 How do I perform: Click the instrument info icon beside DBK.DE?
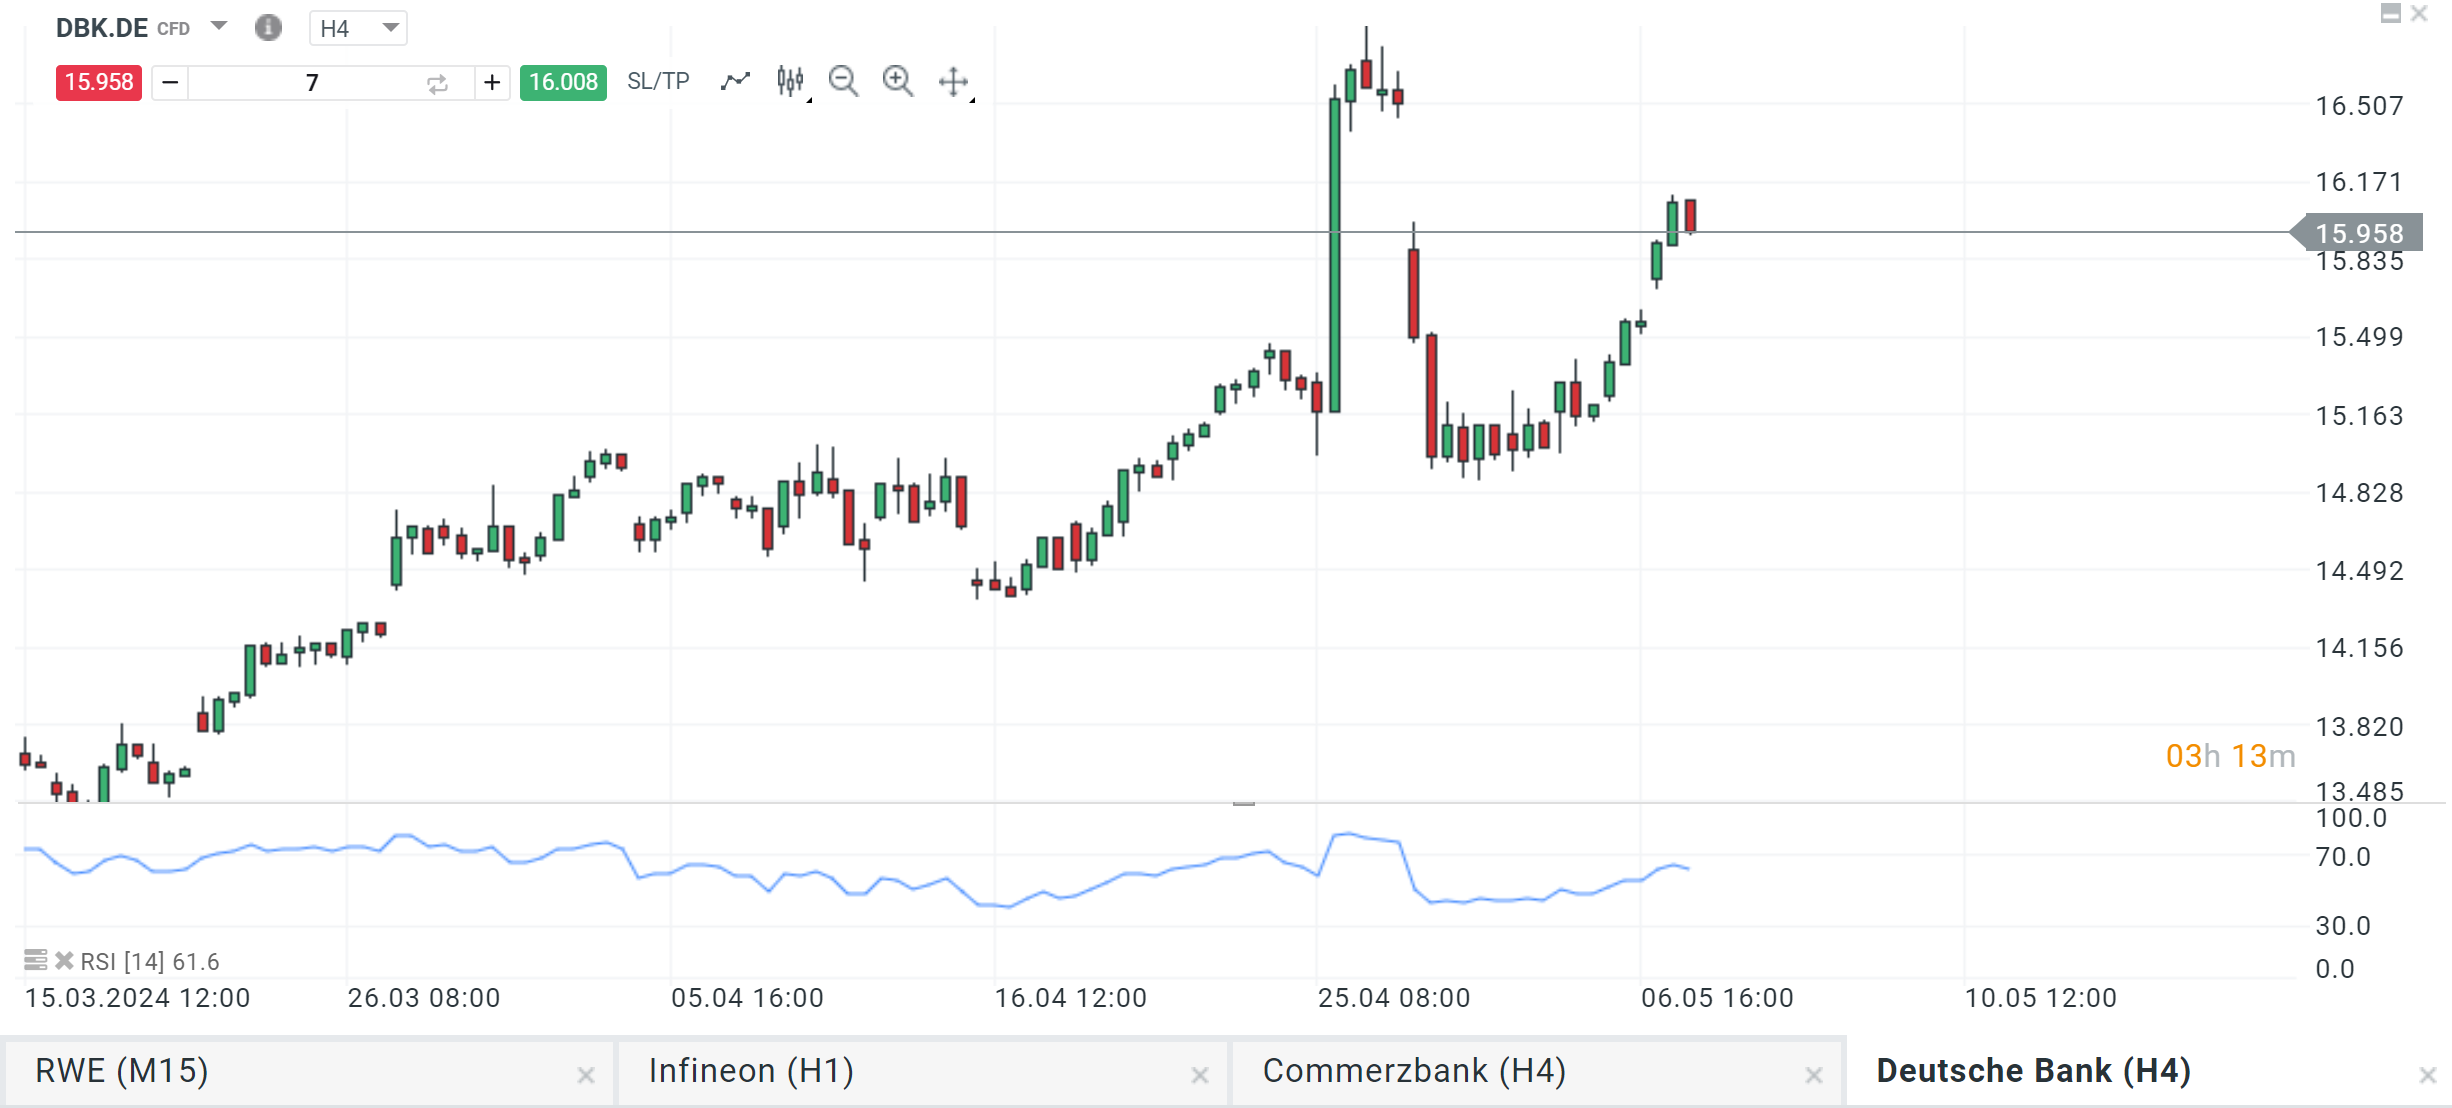(267, 28)
